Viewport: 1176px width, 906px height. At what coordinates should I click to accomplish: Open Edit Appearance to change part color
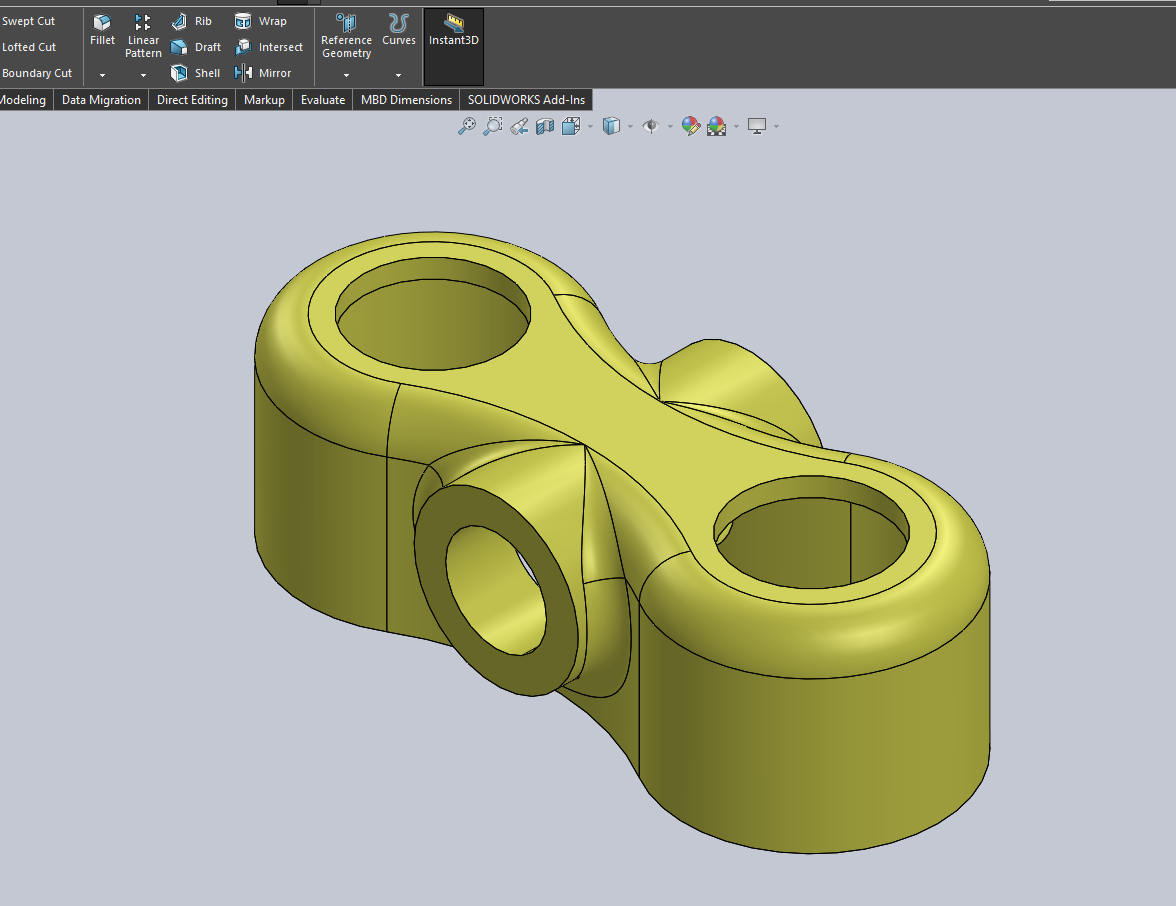pyautogui.click(x=691, y=126)
